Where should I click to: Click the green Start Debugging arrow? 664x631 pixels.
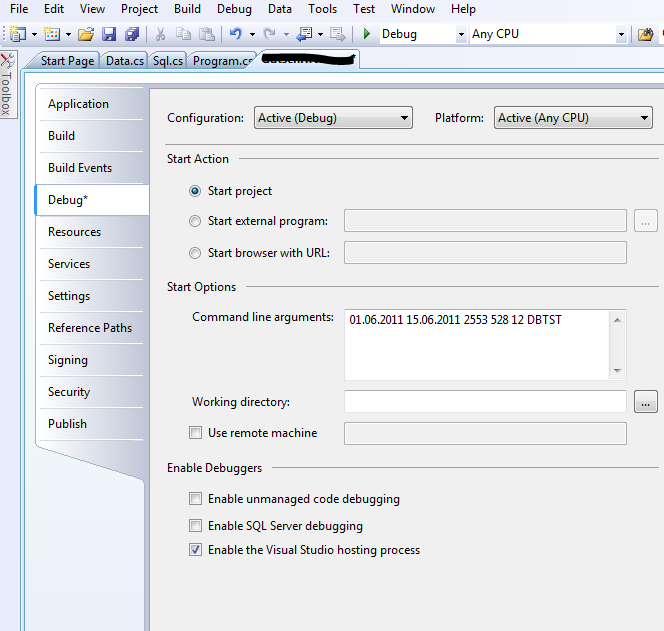[x=367, y=33]
